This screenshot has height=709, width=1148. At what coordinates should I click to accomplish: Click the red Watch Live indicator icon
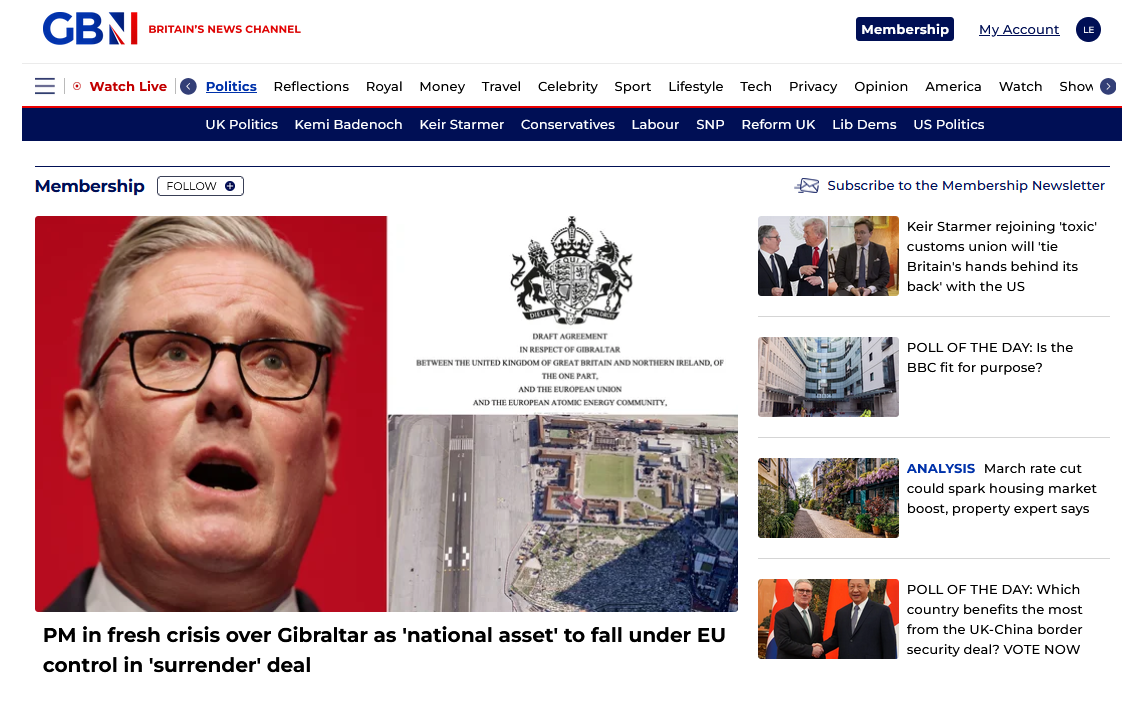click(x=77, y=86)
